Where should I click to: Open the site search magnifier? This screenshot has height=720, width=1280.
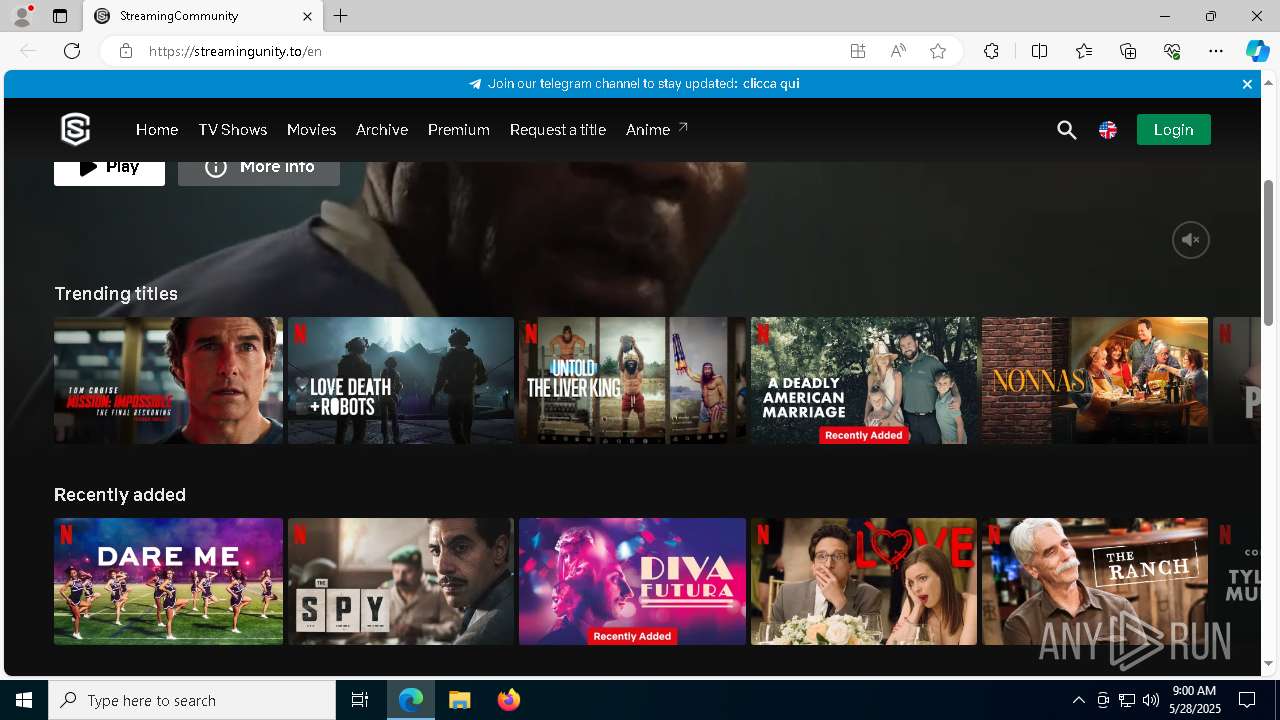pyautogui.click(x=1066, y=130)
